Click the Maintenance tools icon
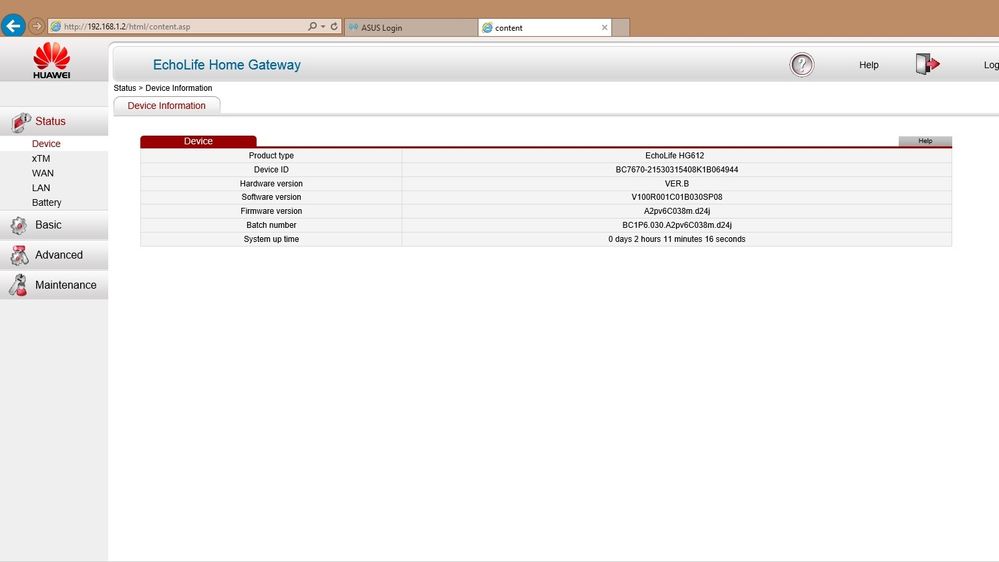Viewport: 999px width, 562px height. [x=18, y=285]
